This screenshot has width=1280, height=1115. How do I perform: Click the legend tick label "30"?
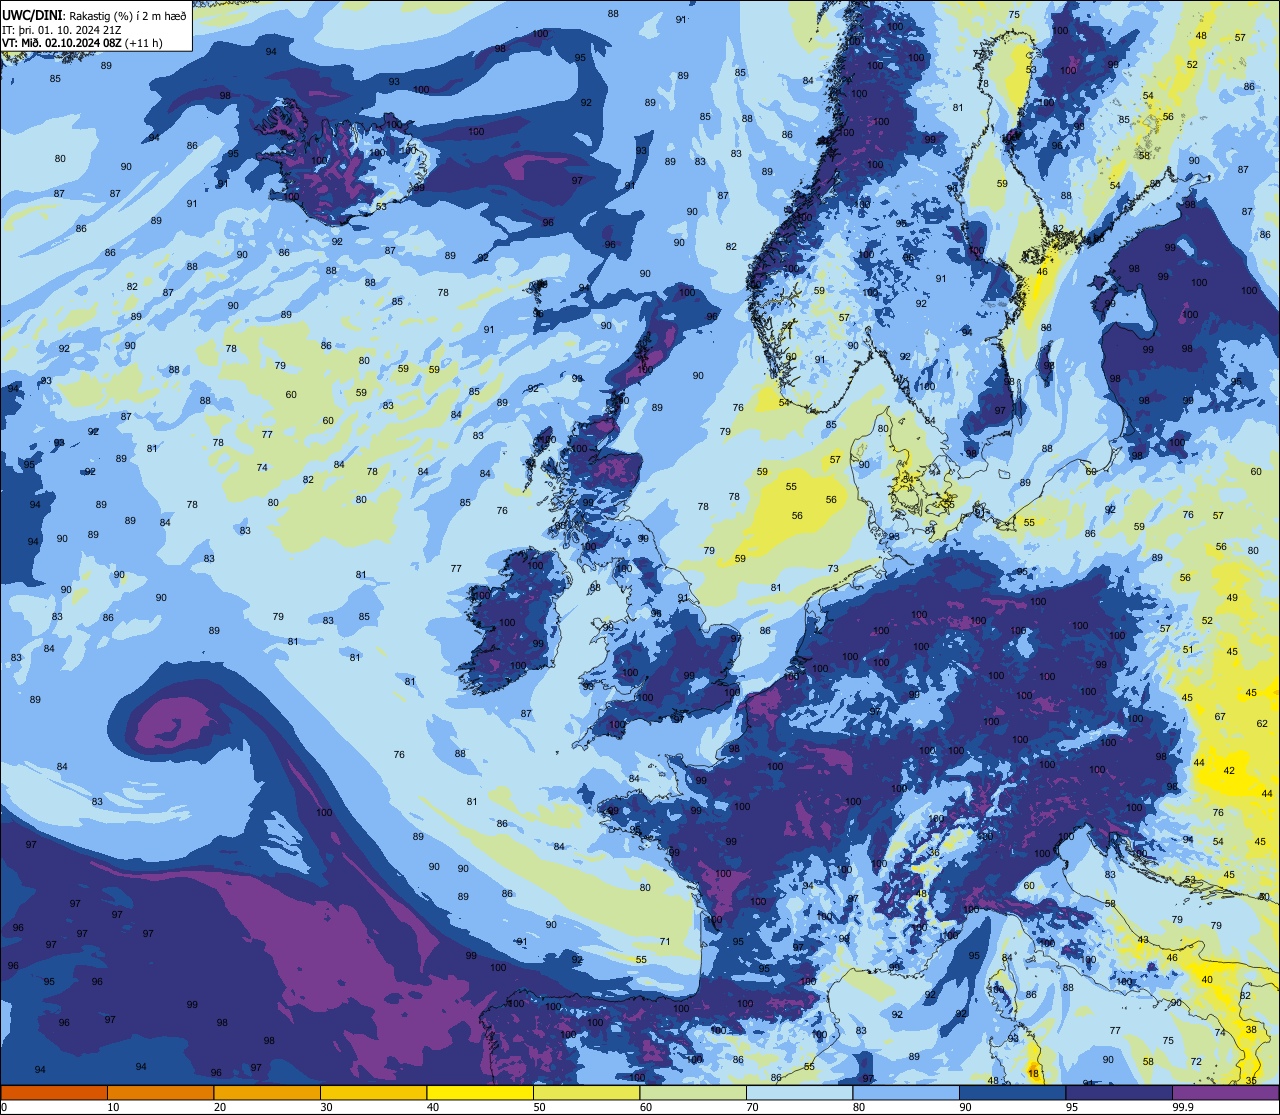[x=326, y=1107]
